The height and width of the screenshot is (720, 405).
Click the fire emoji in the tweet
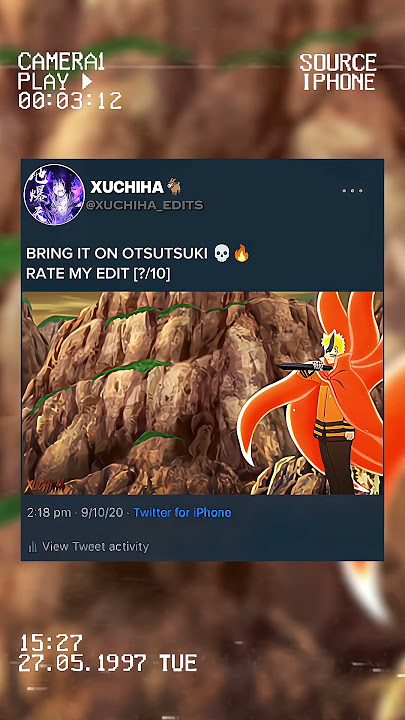pyautogui.click(x=241, y=253)
